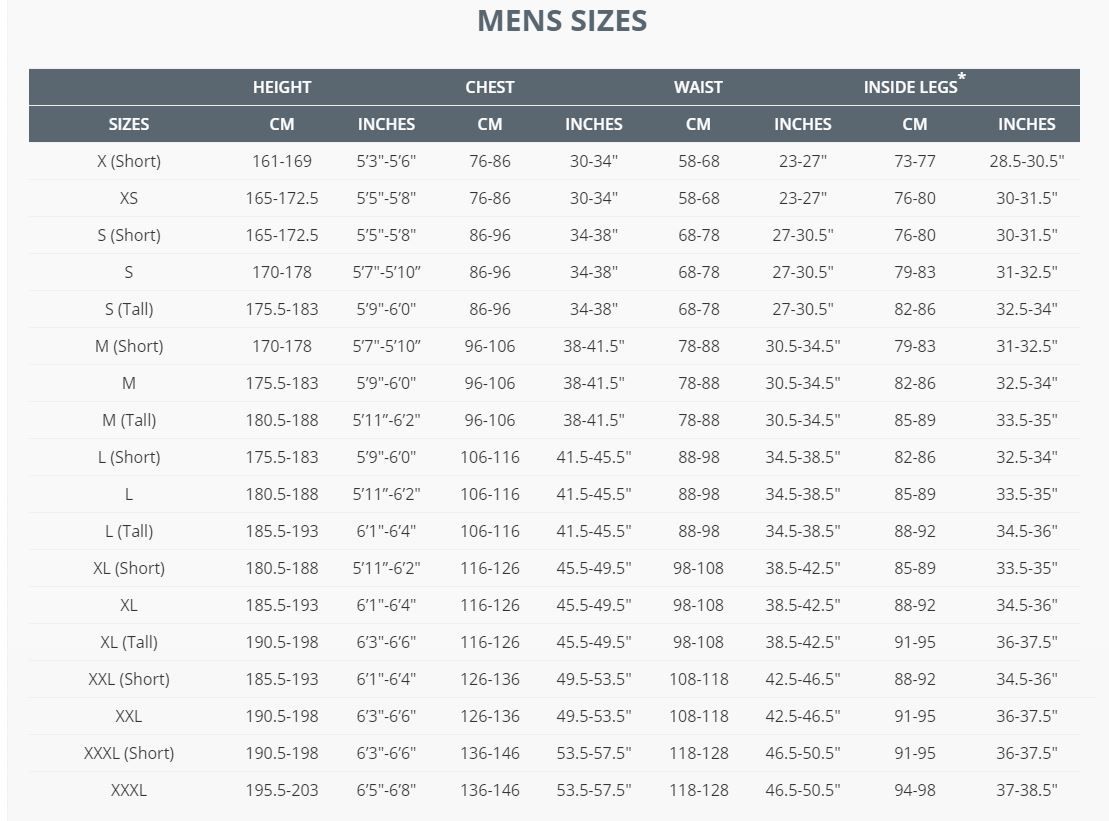Click the XXL (Short) size label
The width and height of the screenshot is (1109, 821).
pyautogui.click(x=129, y=679)
